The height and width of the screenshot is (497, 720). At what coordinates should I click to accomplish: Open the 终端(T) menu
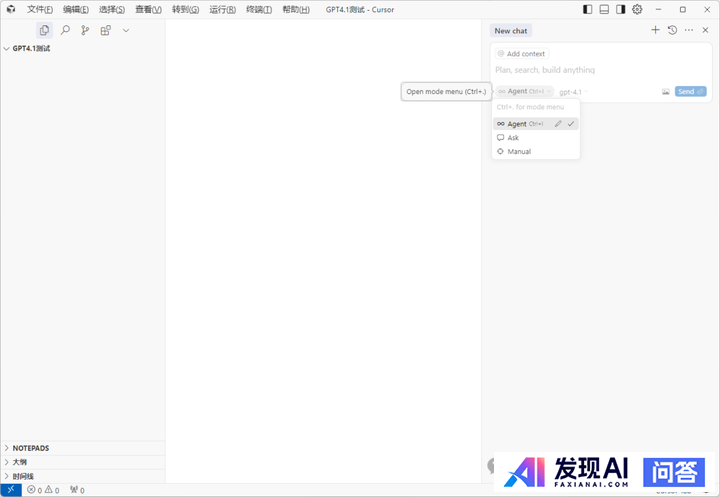(259, 10)
